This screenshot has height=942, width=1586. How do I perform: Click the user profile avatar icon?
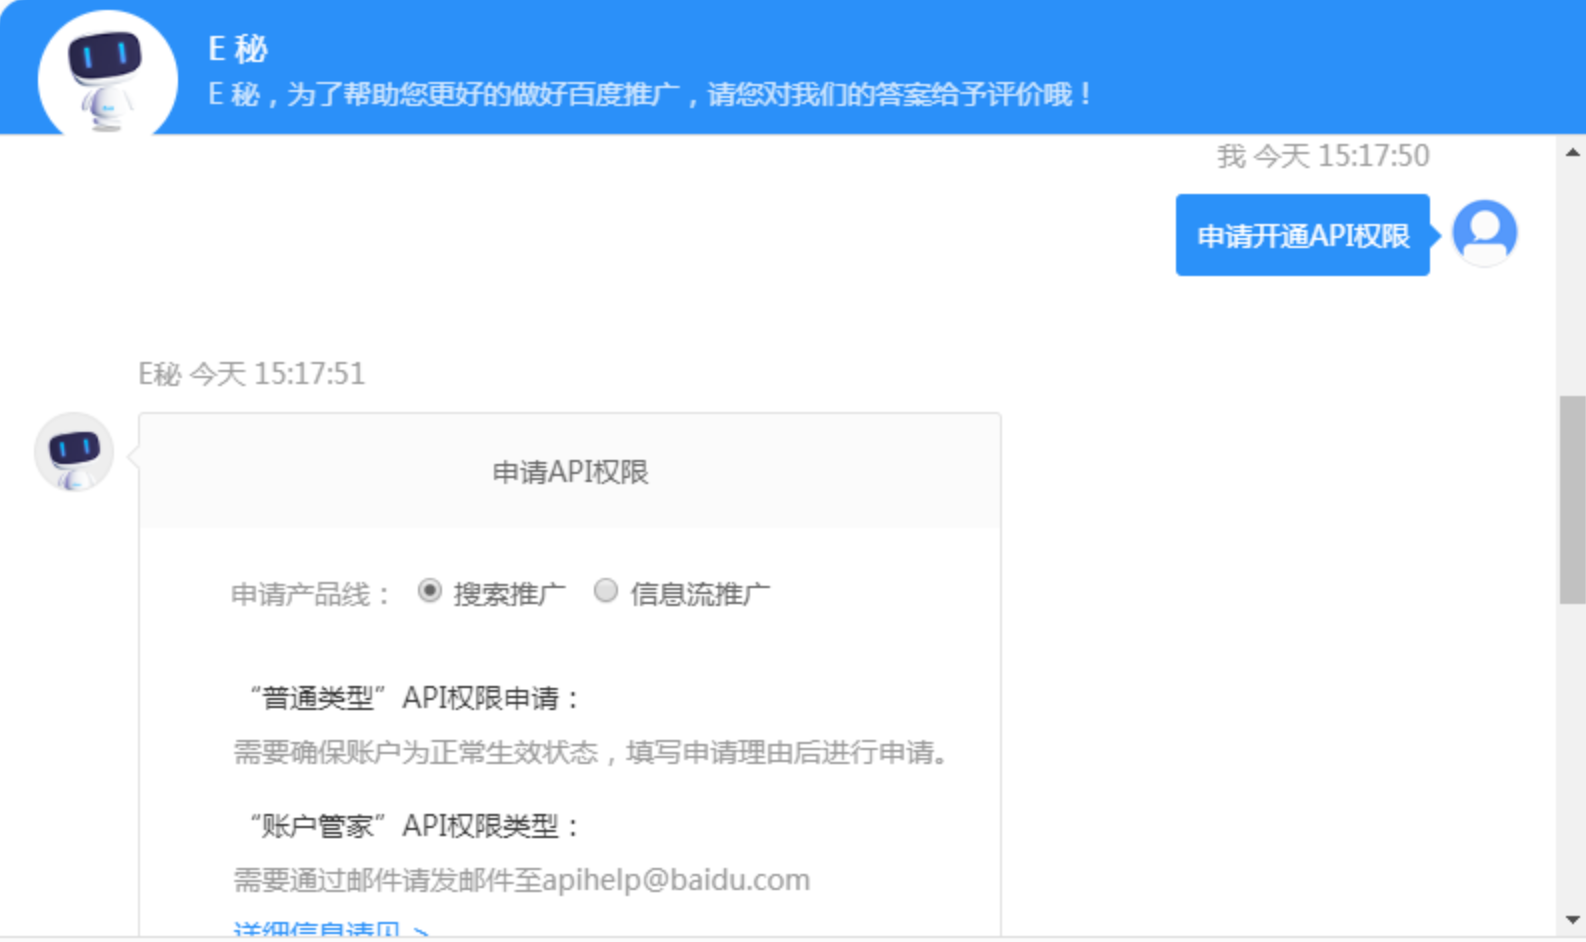pyautogui.click(x=1484, y=233)
